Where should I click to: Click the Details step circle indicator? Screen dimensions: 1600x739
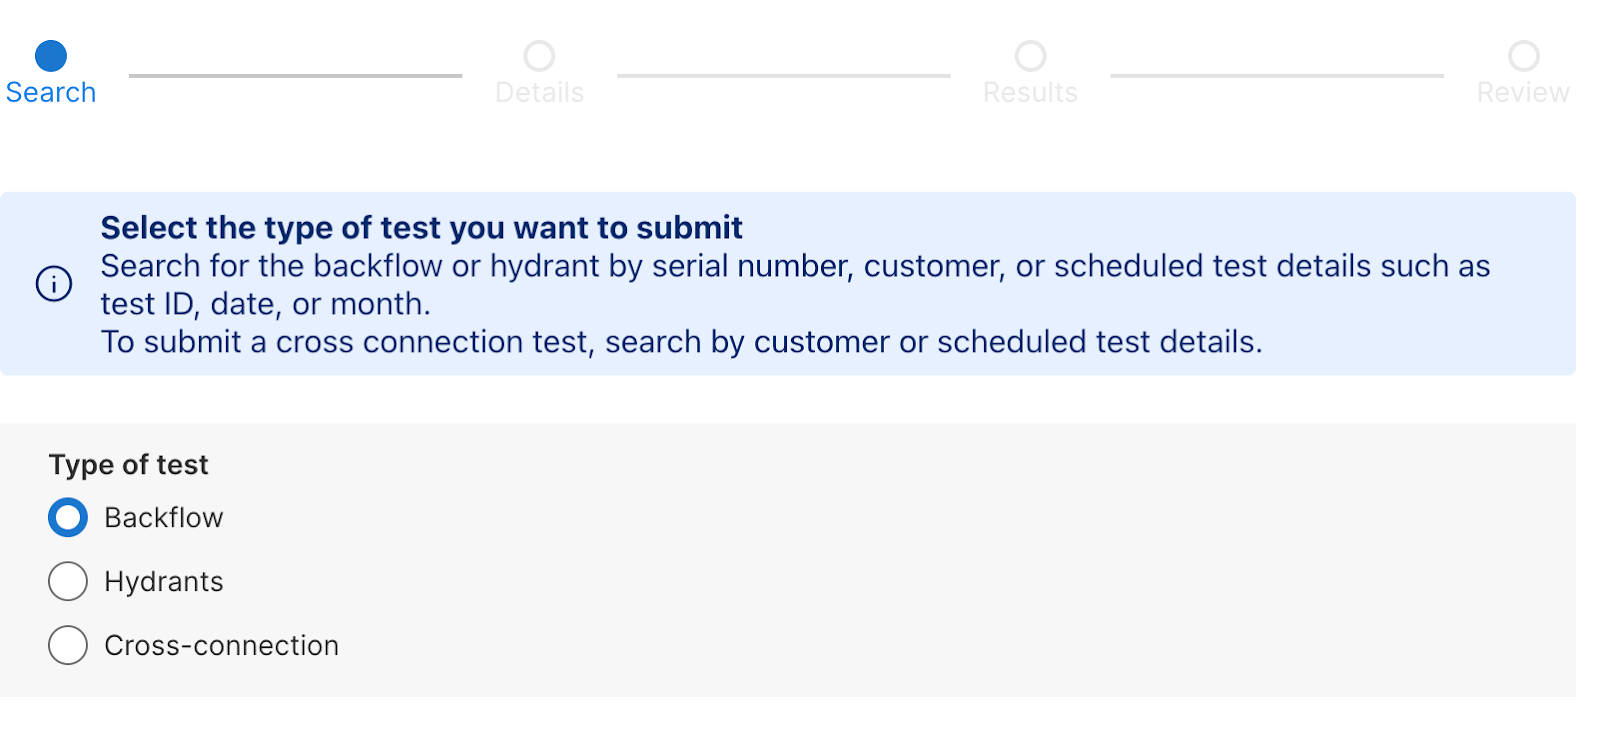(539, 56)
